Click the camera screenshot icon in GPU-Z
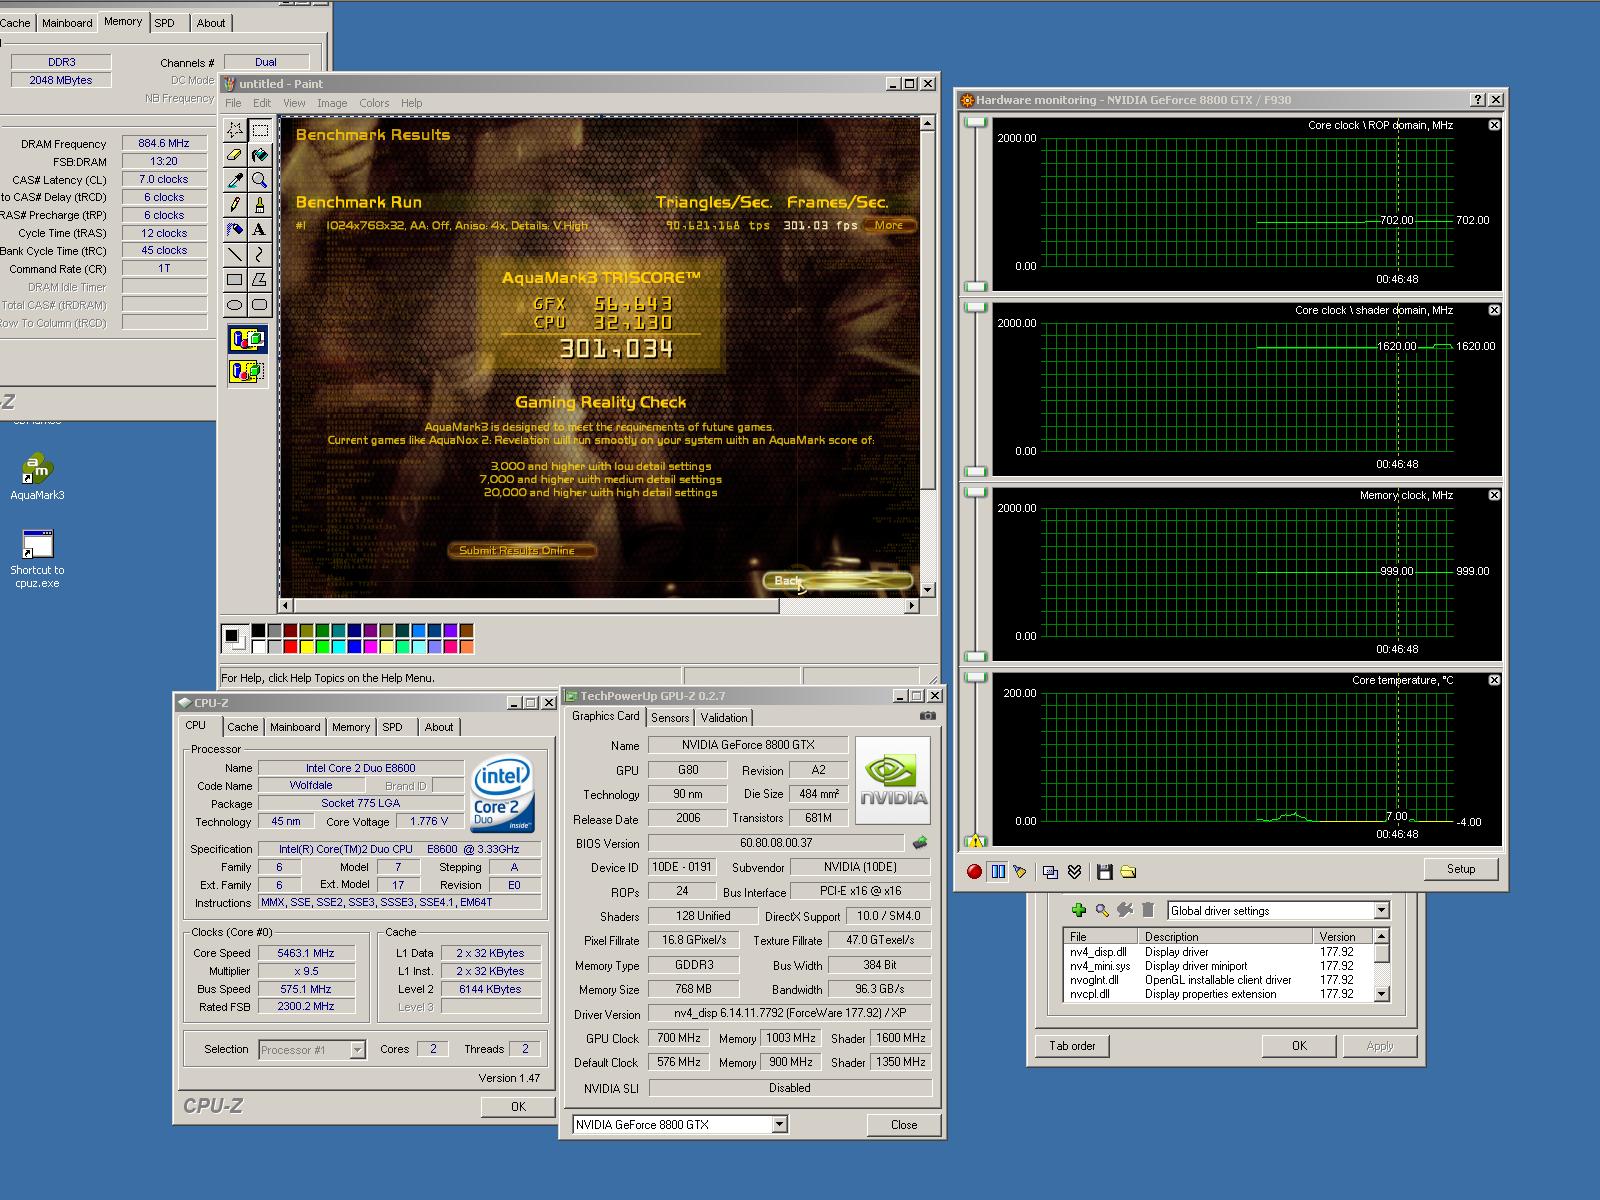Viewport: 1600px width, 1200px height. pos(928,716)
